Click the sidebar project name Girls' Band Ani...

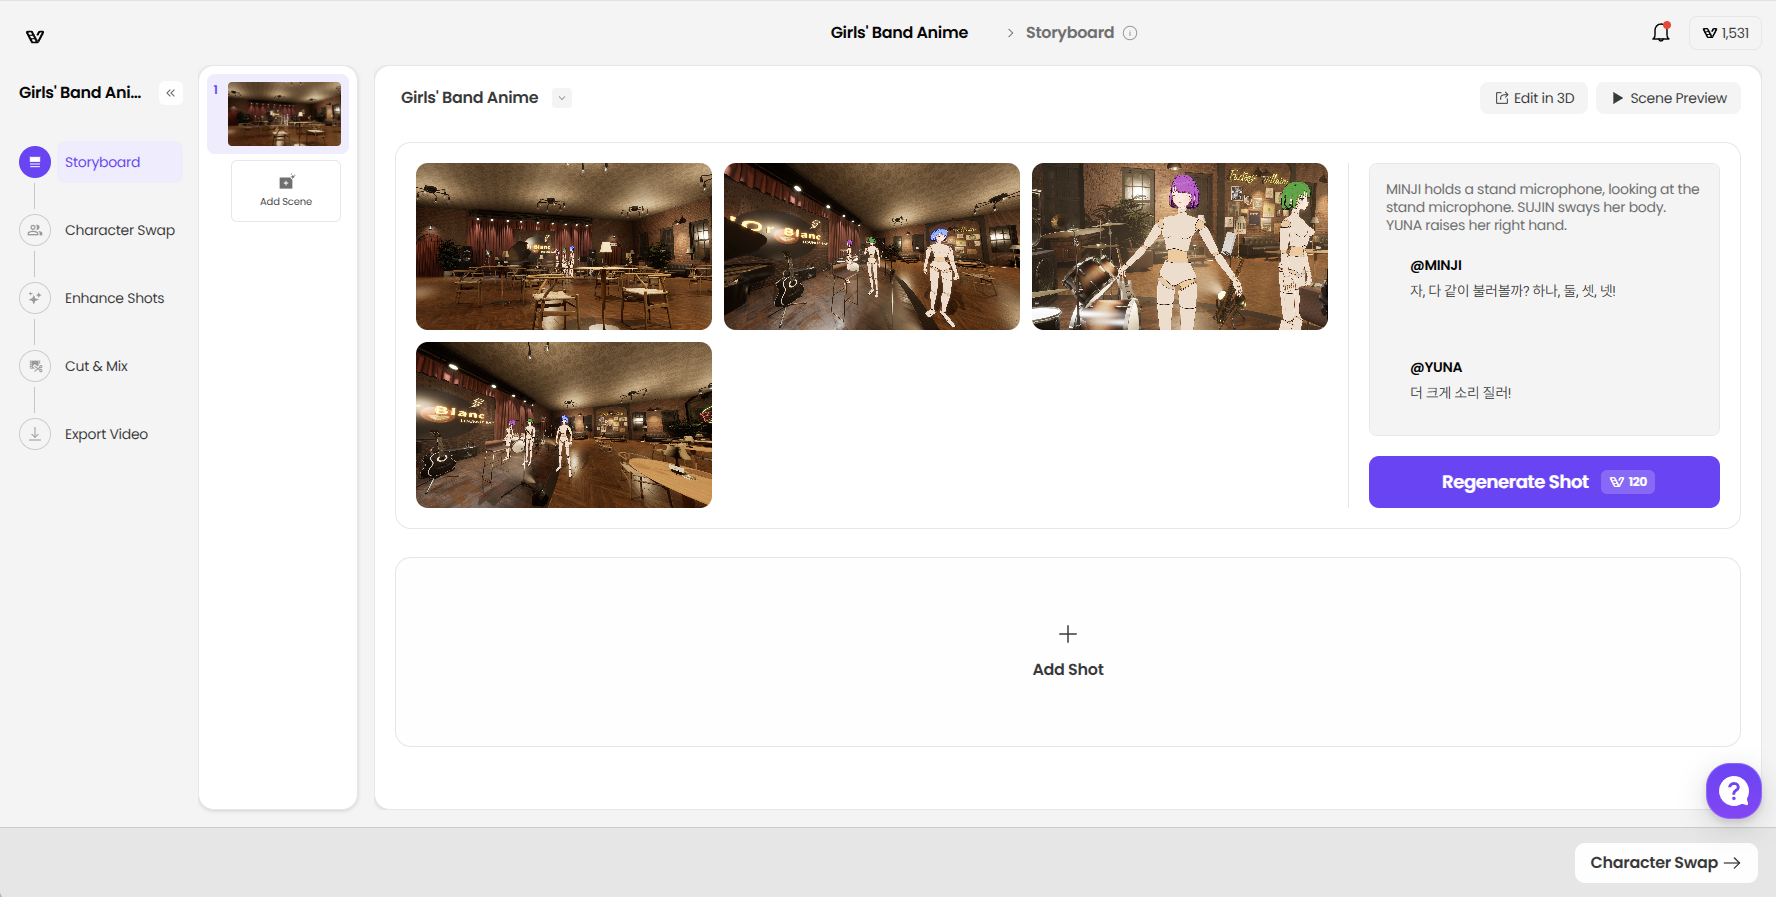click(x=80, y=93)
